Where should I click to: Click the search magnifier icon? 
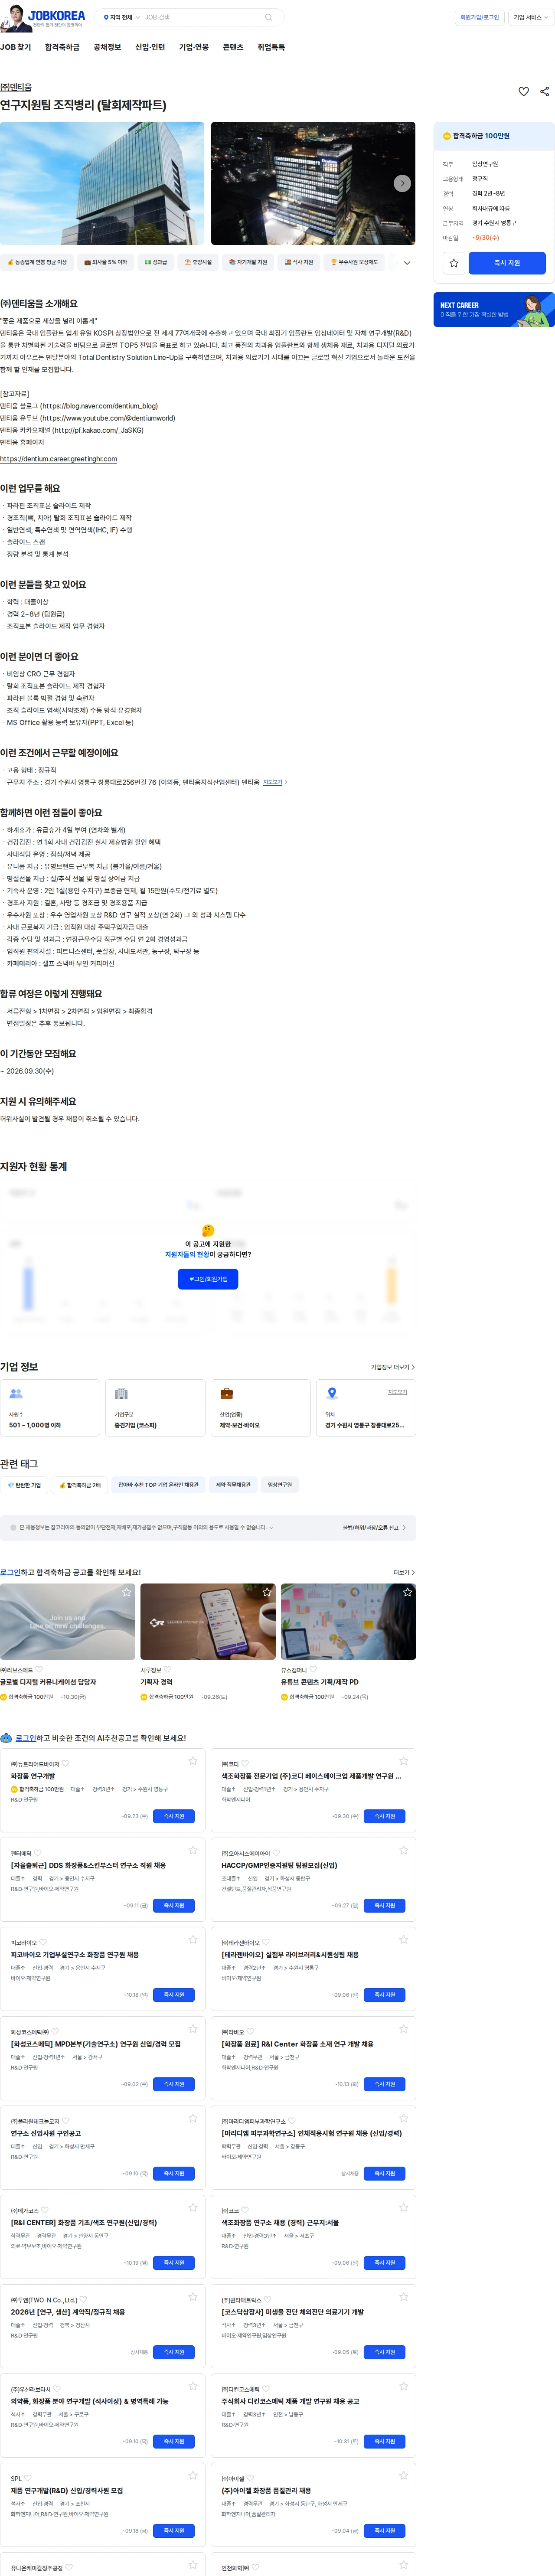268,17
